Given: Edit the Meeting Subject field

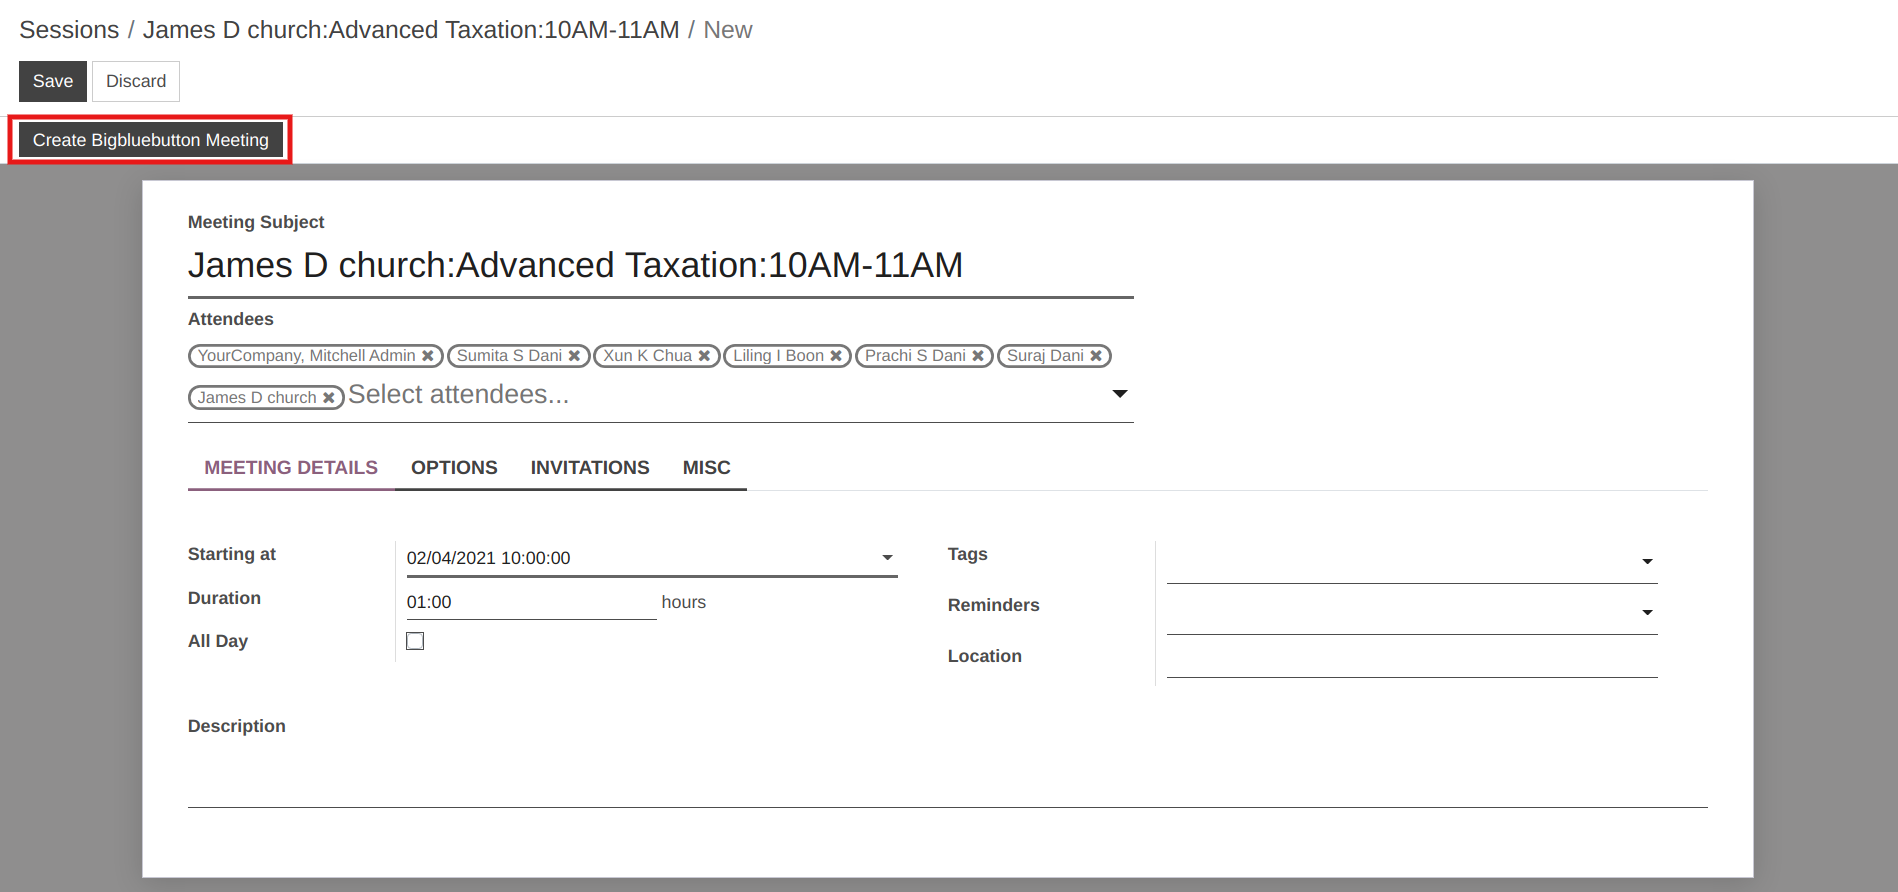Looking at the screenshot, I should click(x=661, y=266).
